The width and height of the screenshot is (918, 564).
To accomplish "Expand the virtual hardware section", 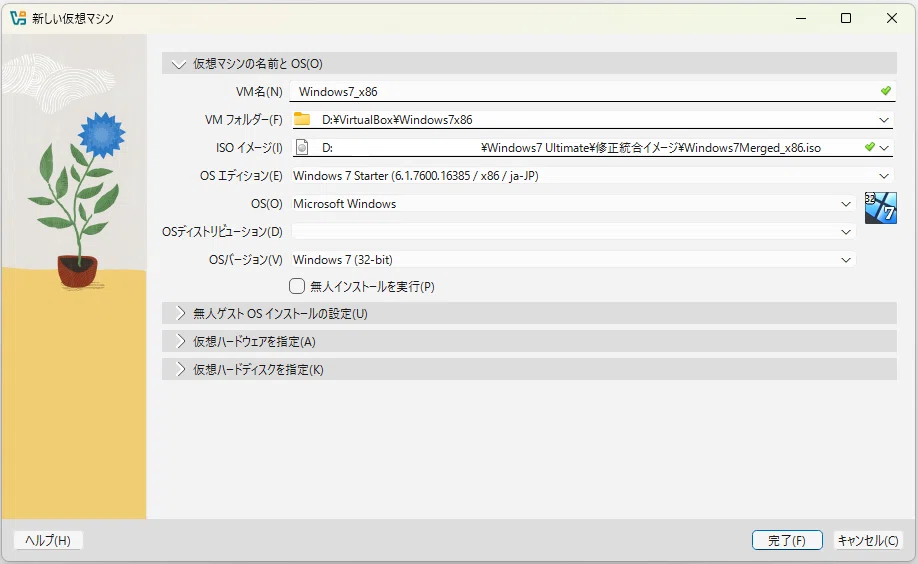I will coord(529,341).
